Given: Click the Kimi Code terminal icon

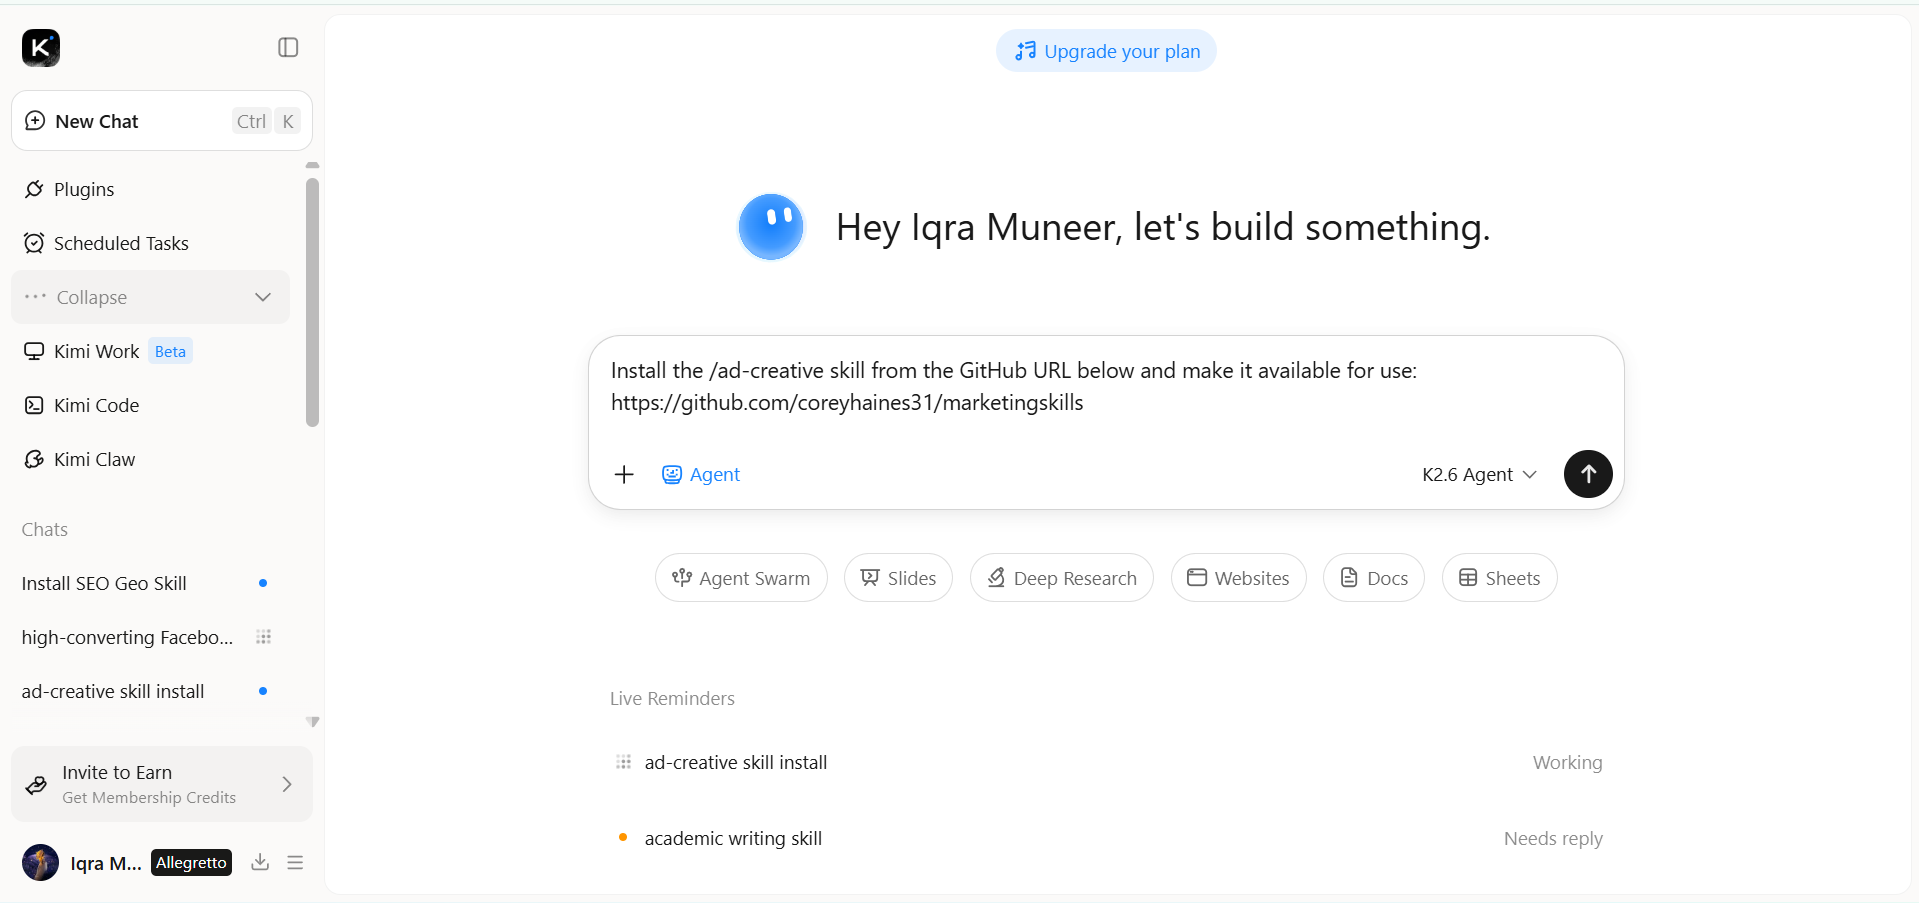Looking at the screenshot, I should pos(34,405).
